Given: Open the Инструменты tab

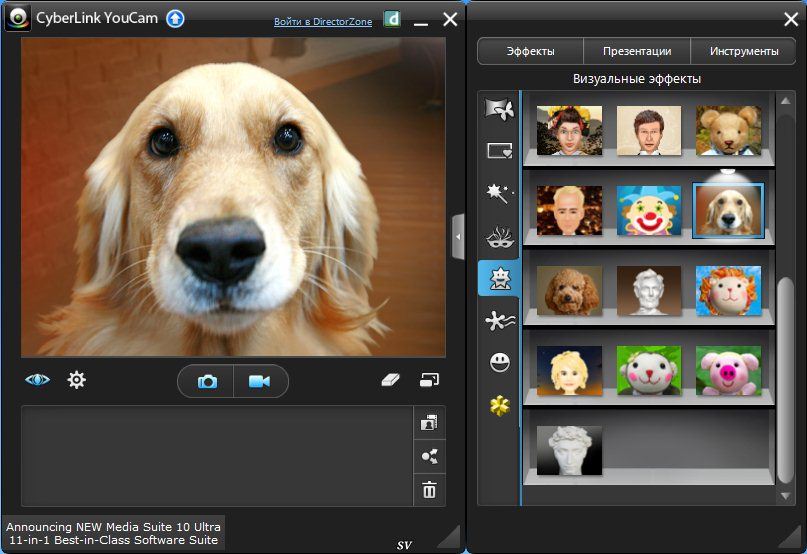Looking at the screenshot, I should click(743, 51).
